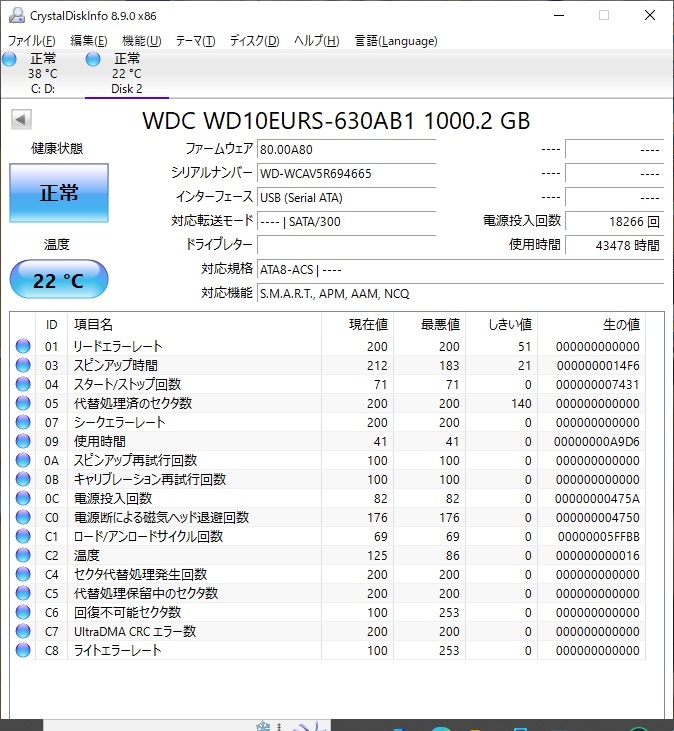Click the empty drive letter field

[346, 245]
